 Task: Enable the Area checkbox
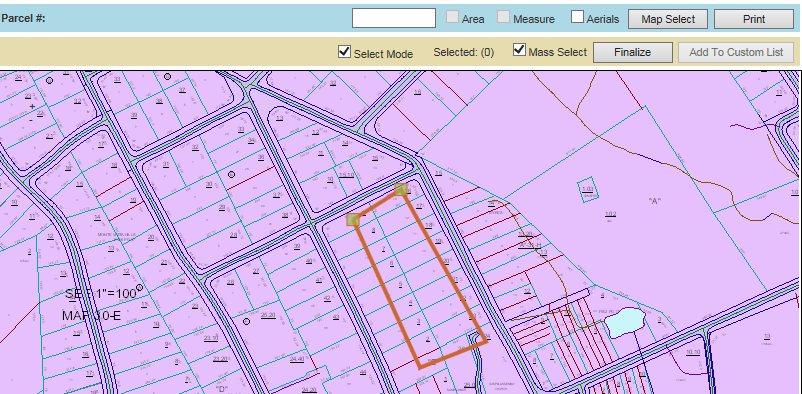click(452, 17)
